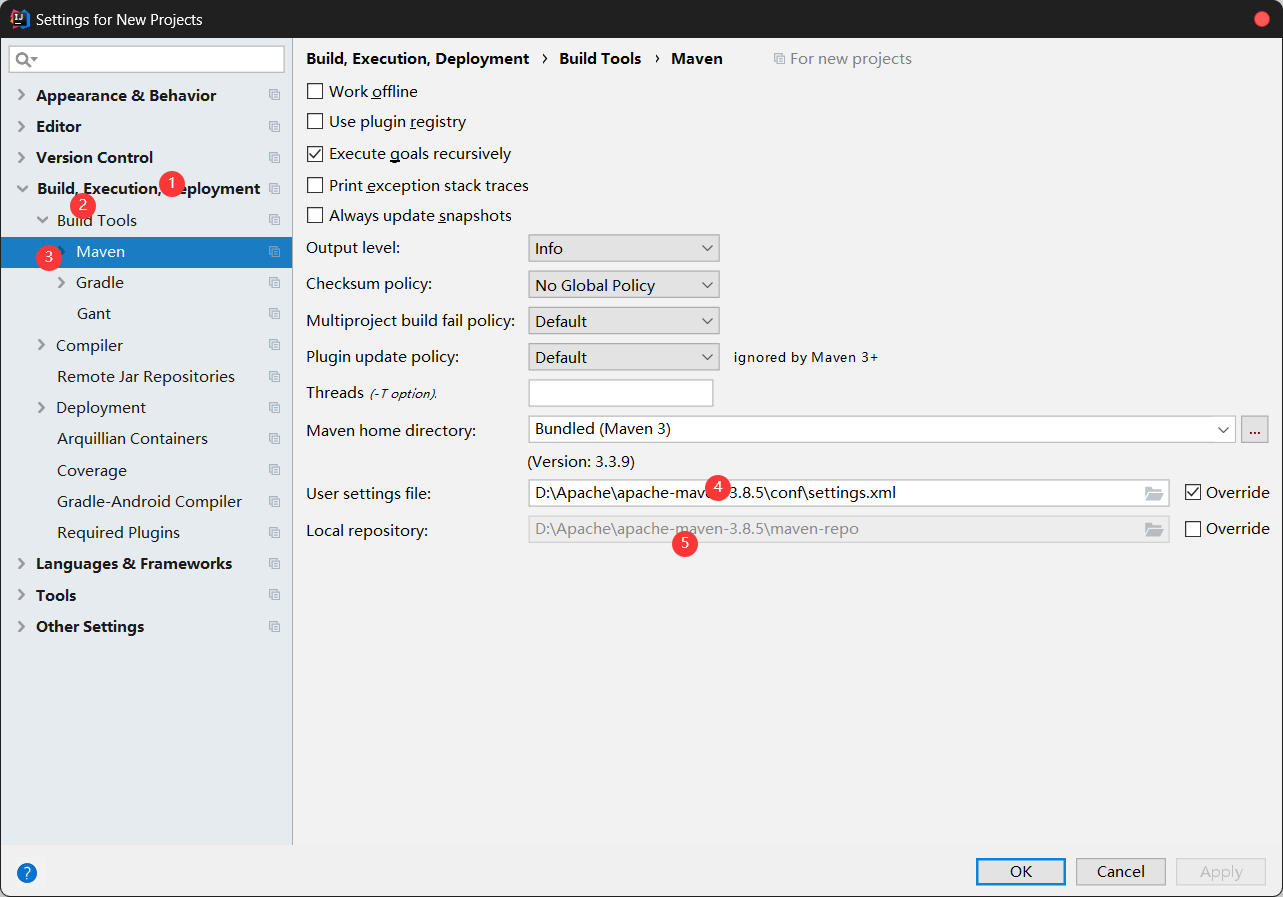Expand the Other Settings node
Viewport: 1283px width, 897px height.
[x=21, y=626]
